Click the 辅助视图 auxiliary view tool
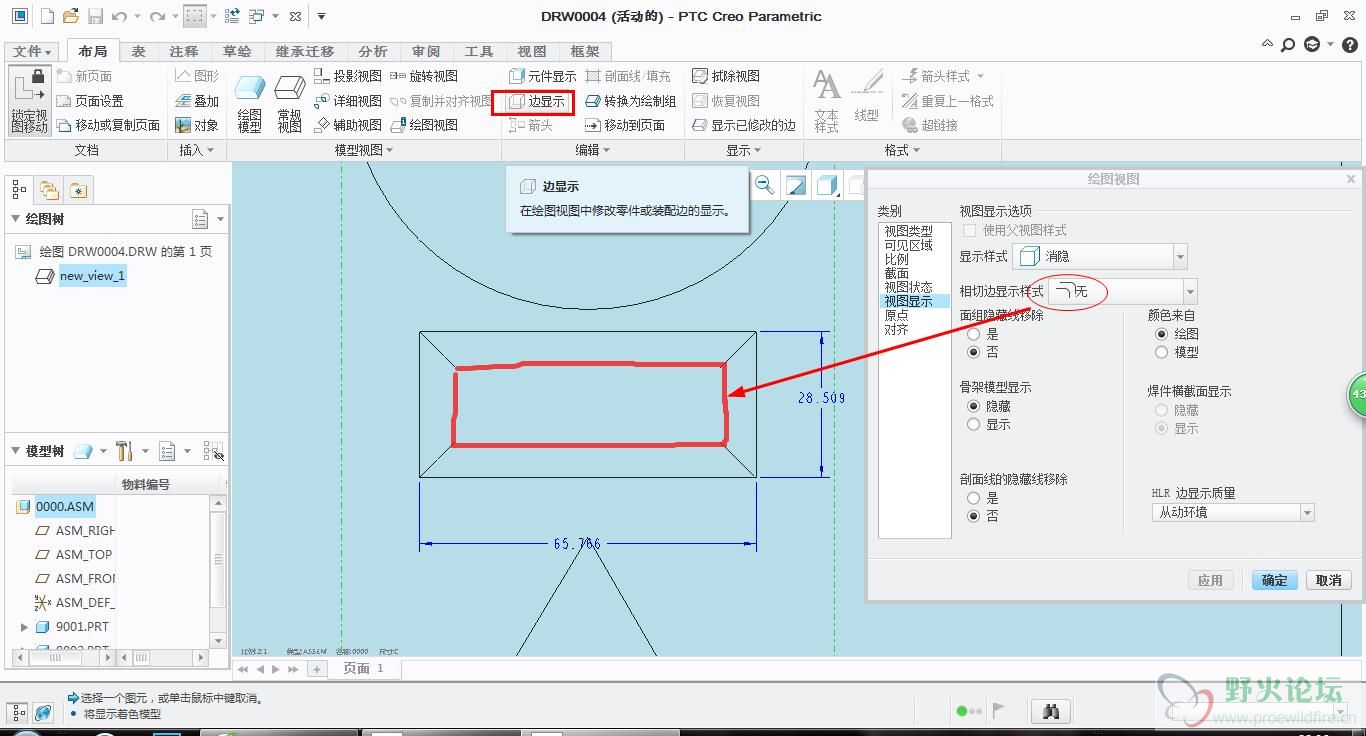Screen dimensions: 1366x736 pyautogui.click(x=347, y=125)
